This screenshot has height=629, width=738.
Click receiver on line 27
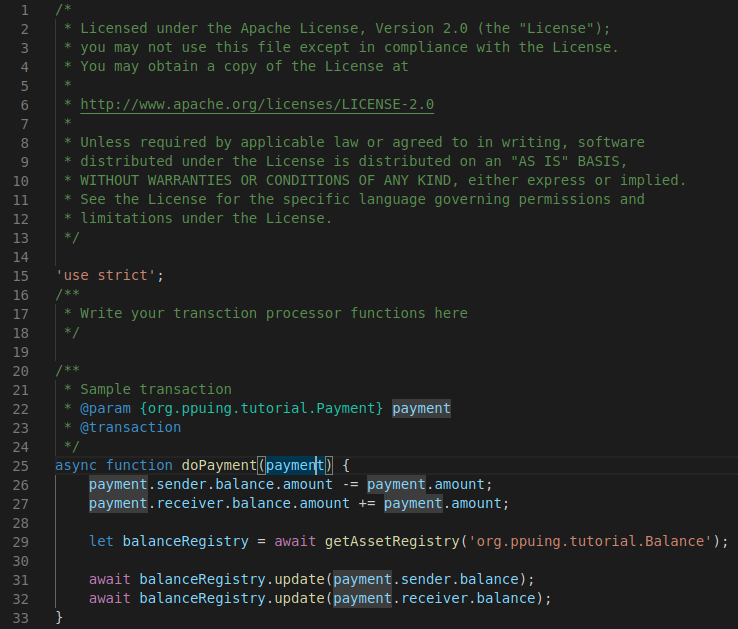pyautogui.click(x=190, y=504)
